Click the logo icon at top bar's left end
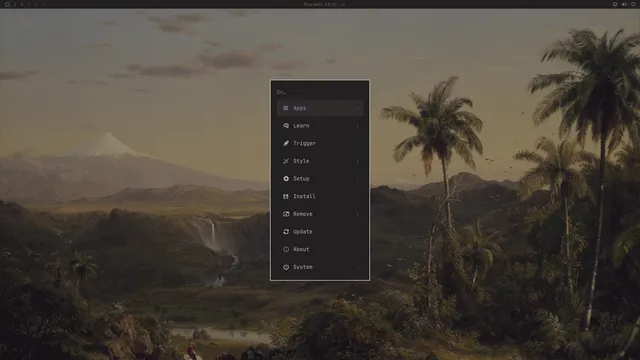The image size is (640, 360). pos(7,4)
